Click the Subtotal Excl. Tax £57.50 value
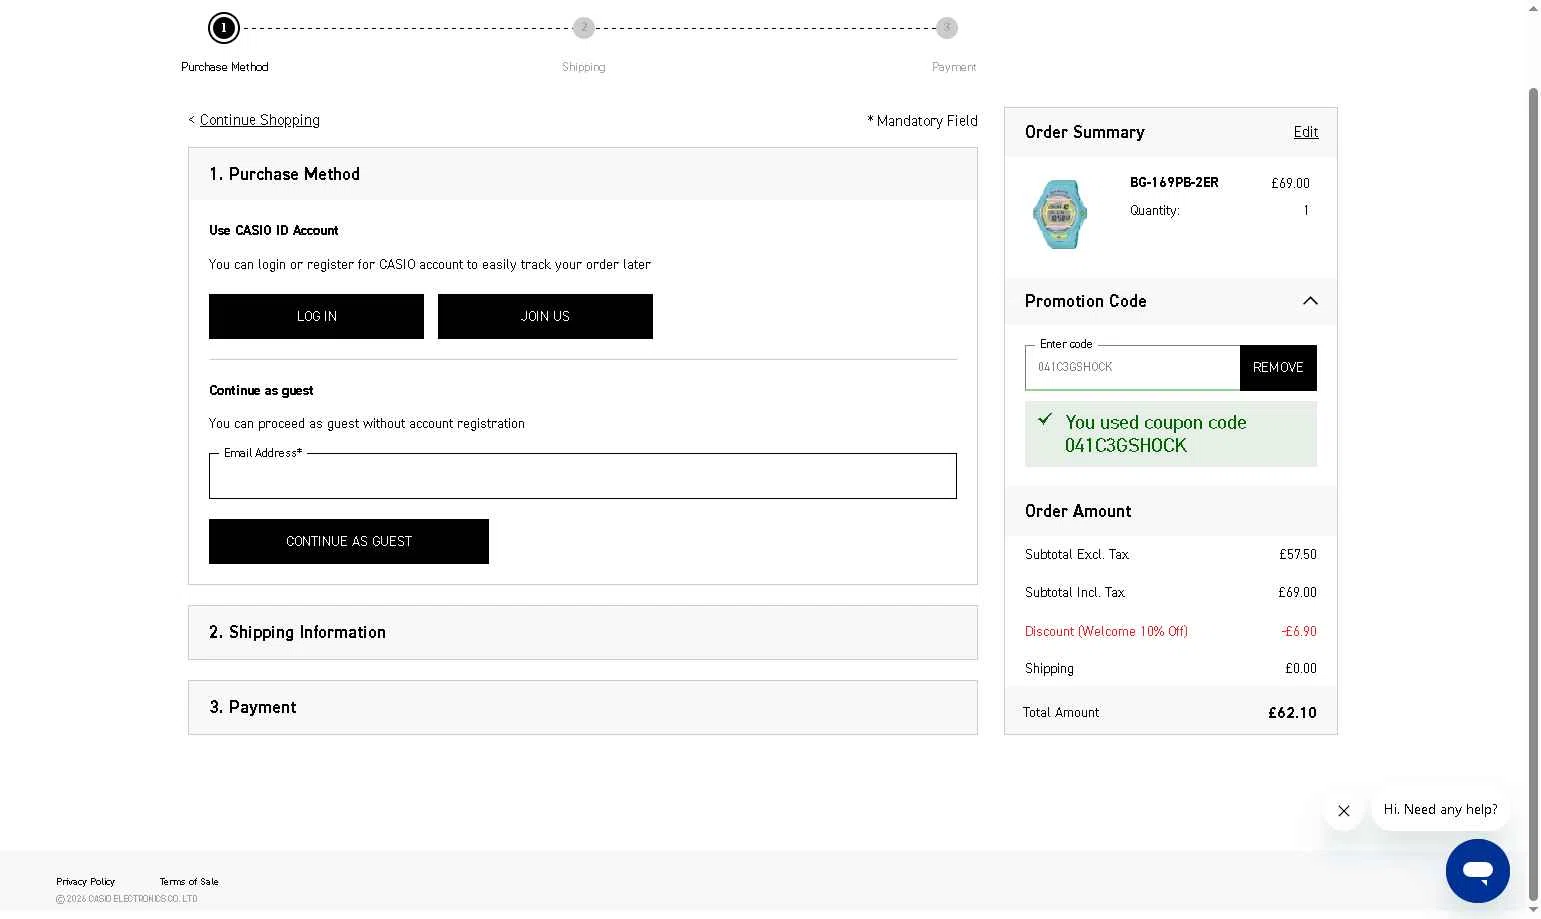The width and height of the screenshot is (1541, 919). point(1298,554)
